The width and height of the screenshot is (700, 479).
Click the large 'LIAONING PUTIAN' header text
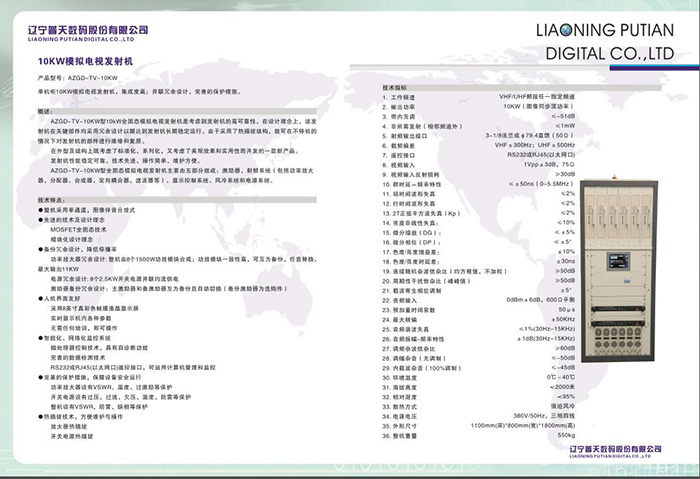pos(605,30)
